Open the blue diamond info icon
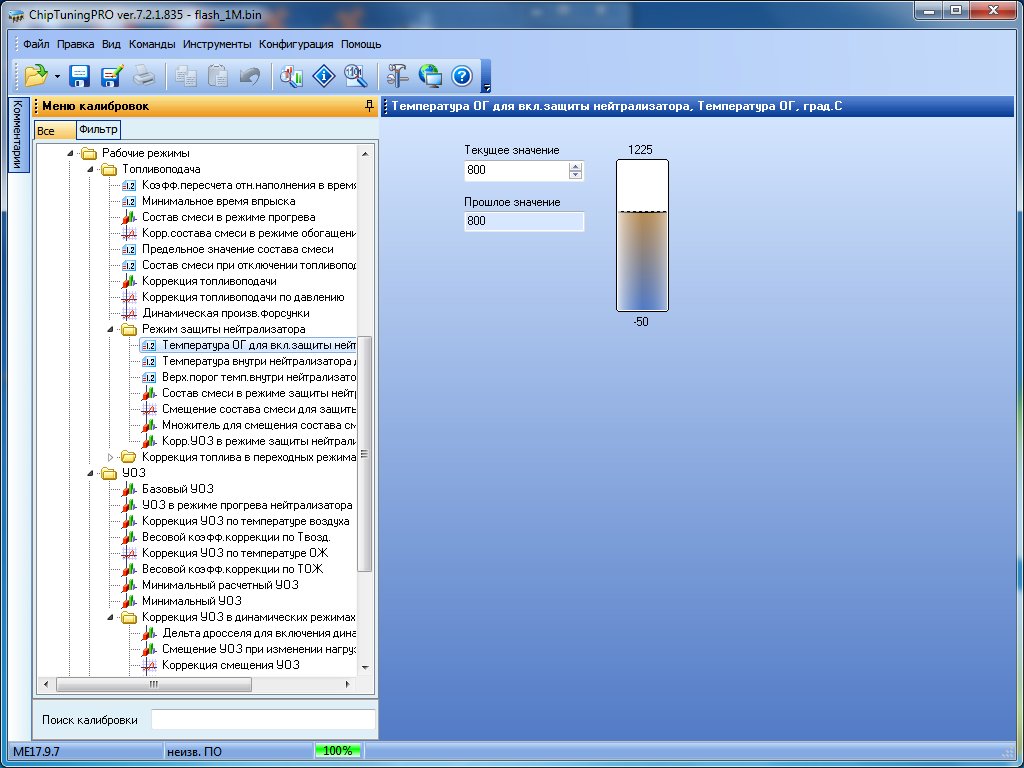1024x768 pixels. pyautogui.click(x=323, y=76)
